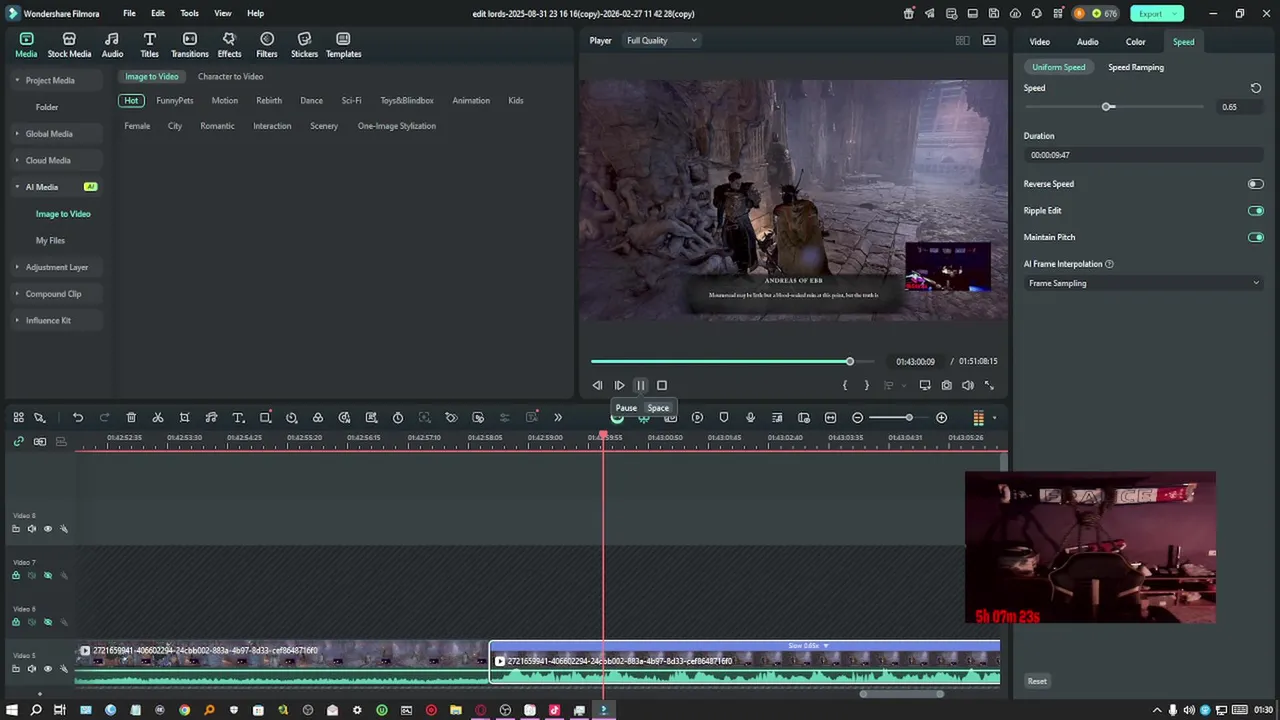
Task: Mute the Video 8 track audio
Action: pyautogui.click(x=31, y=529)
